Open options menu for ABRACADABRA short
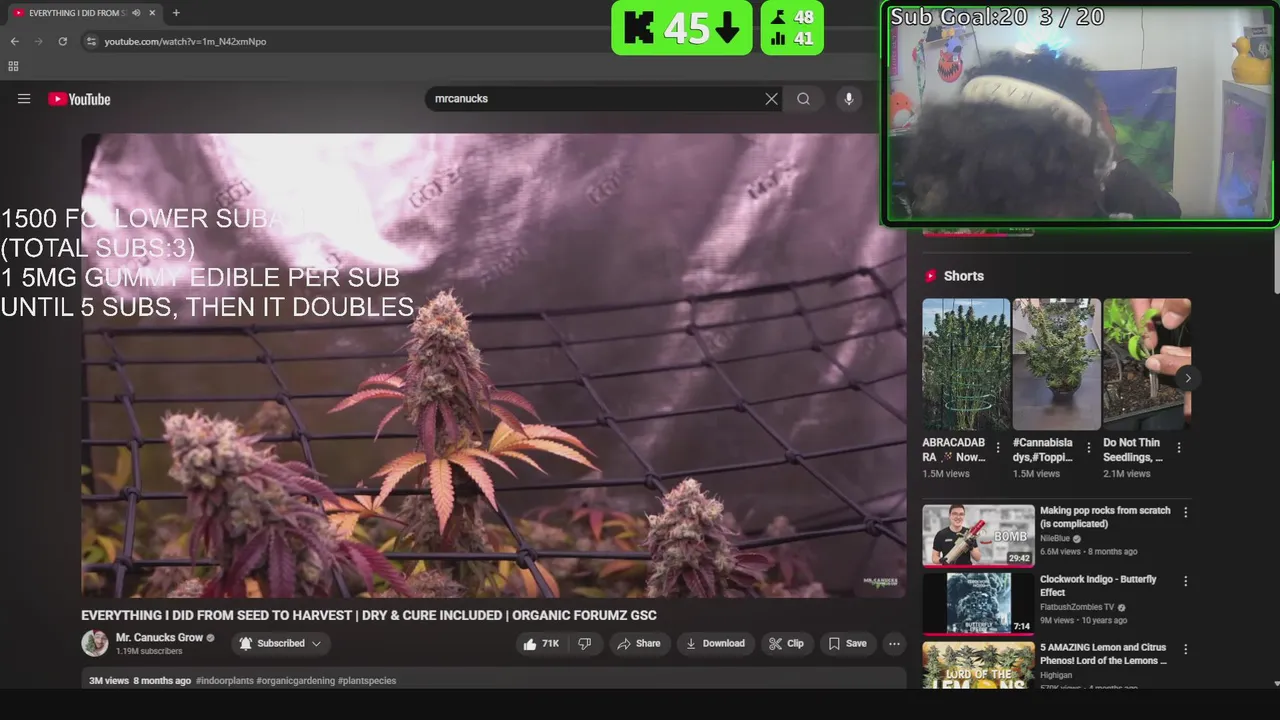The width and height of the screenshot is (1280, 720). pos(998,449)
